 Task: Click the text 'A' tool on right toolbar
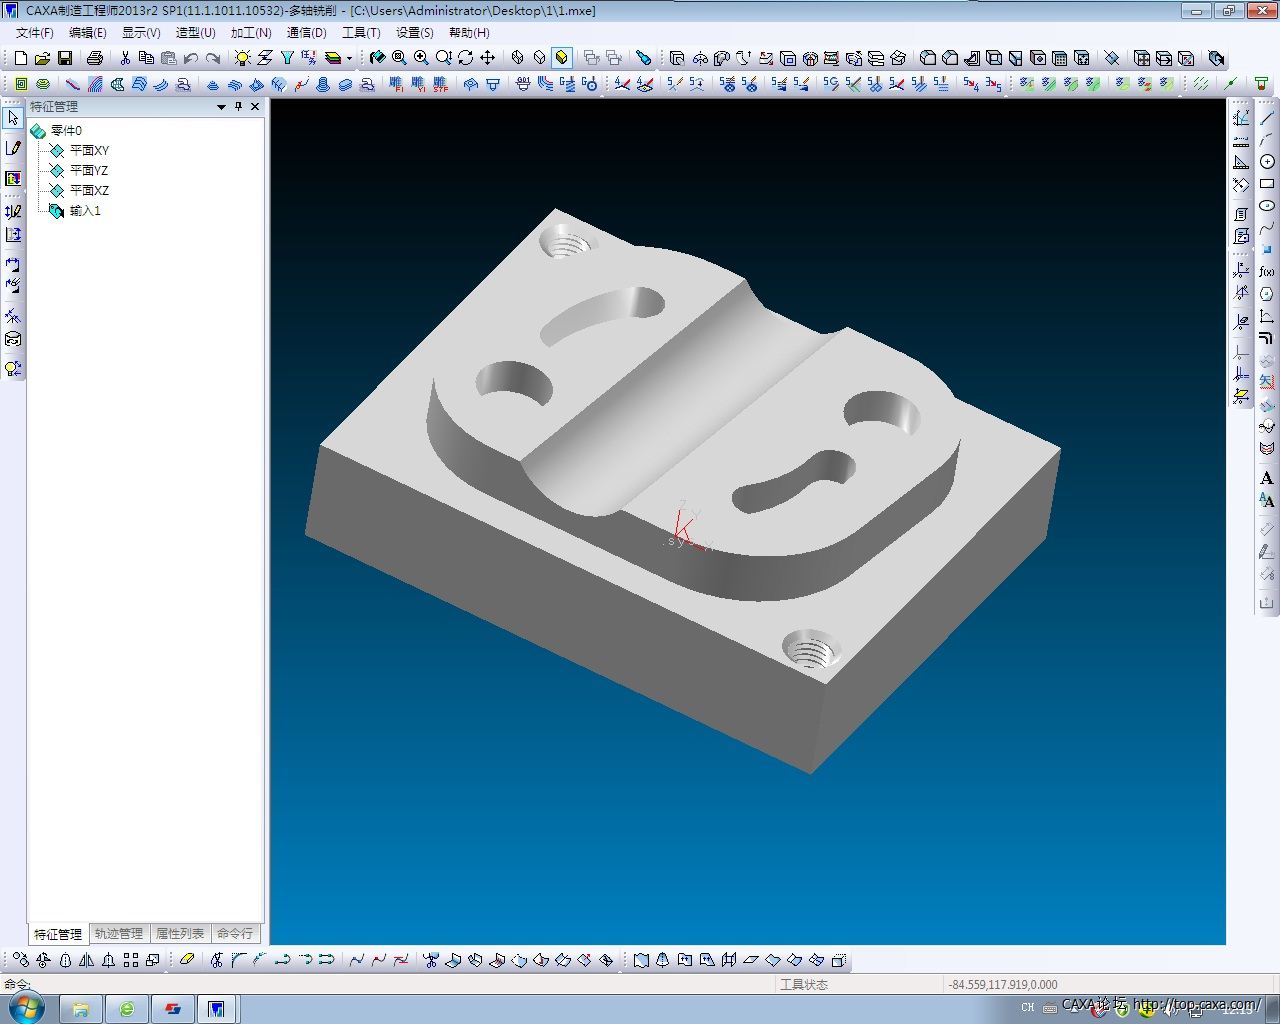pyautogui.click(x=1266, y=478)
